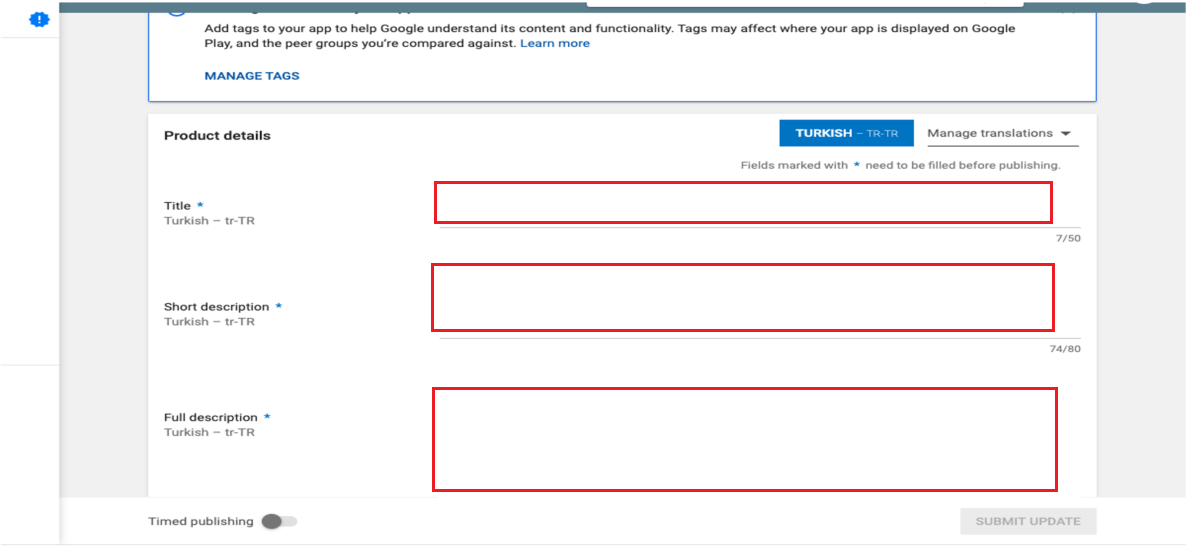Toggle the Timed publishing switch

pyautogui.click(x=279, y=521)
